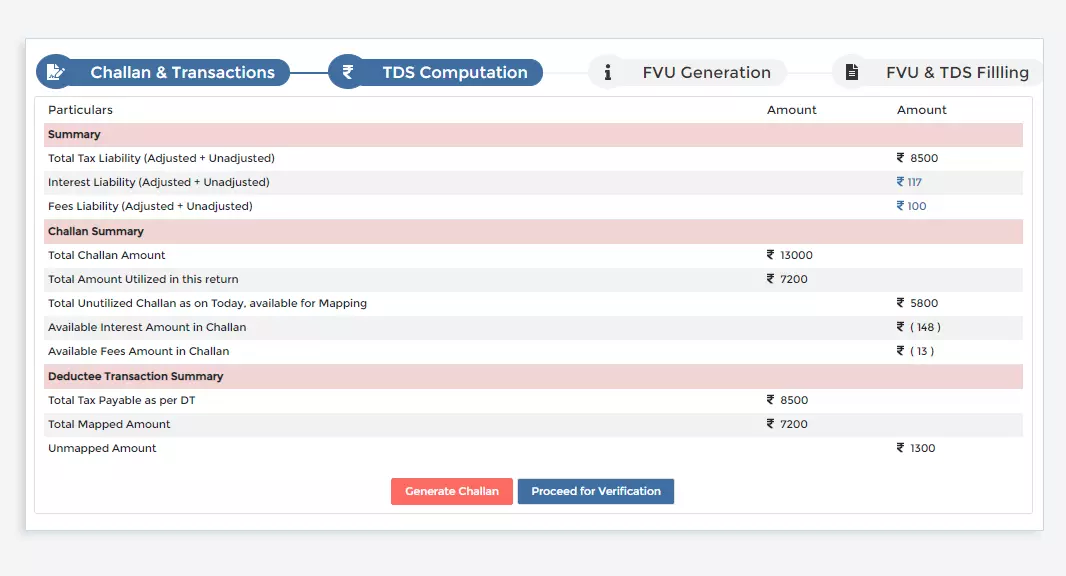This screenshot has height=576, width=1066.
Task: Open the Fees Liability amount of ₹100
Action: click(913, 206)
